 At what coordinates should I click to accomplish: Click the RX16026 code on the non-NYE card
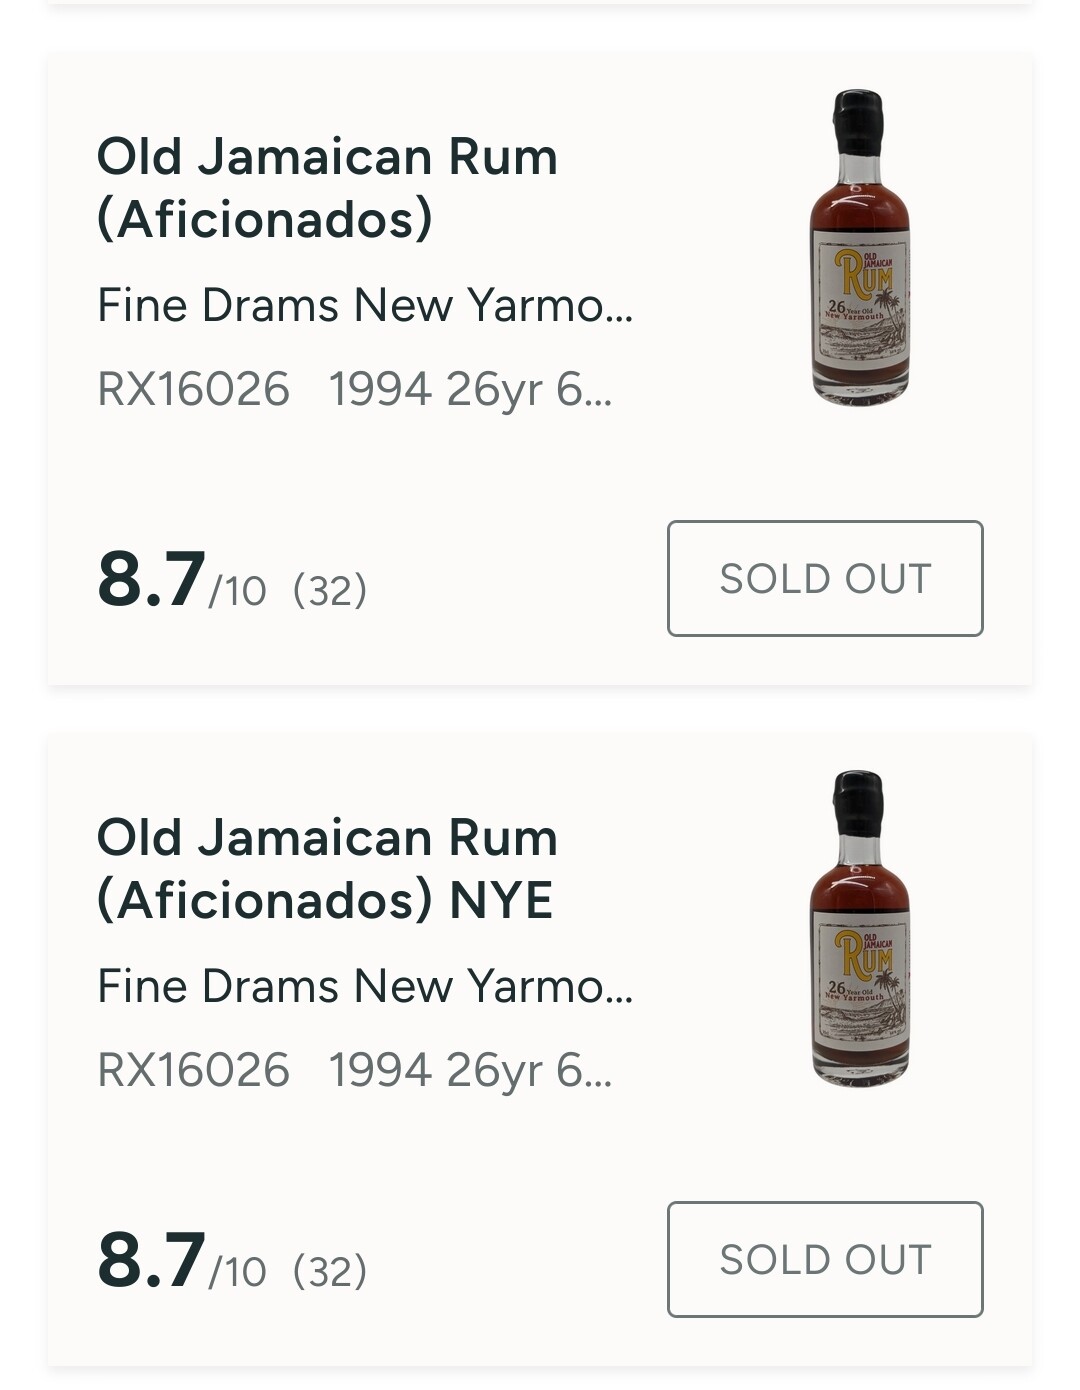(x=193, y=389)
